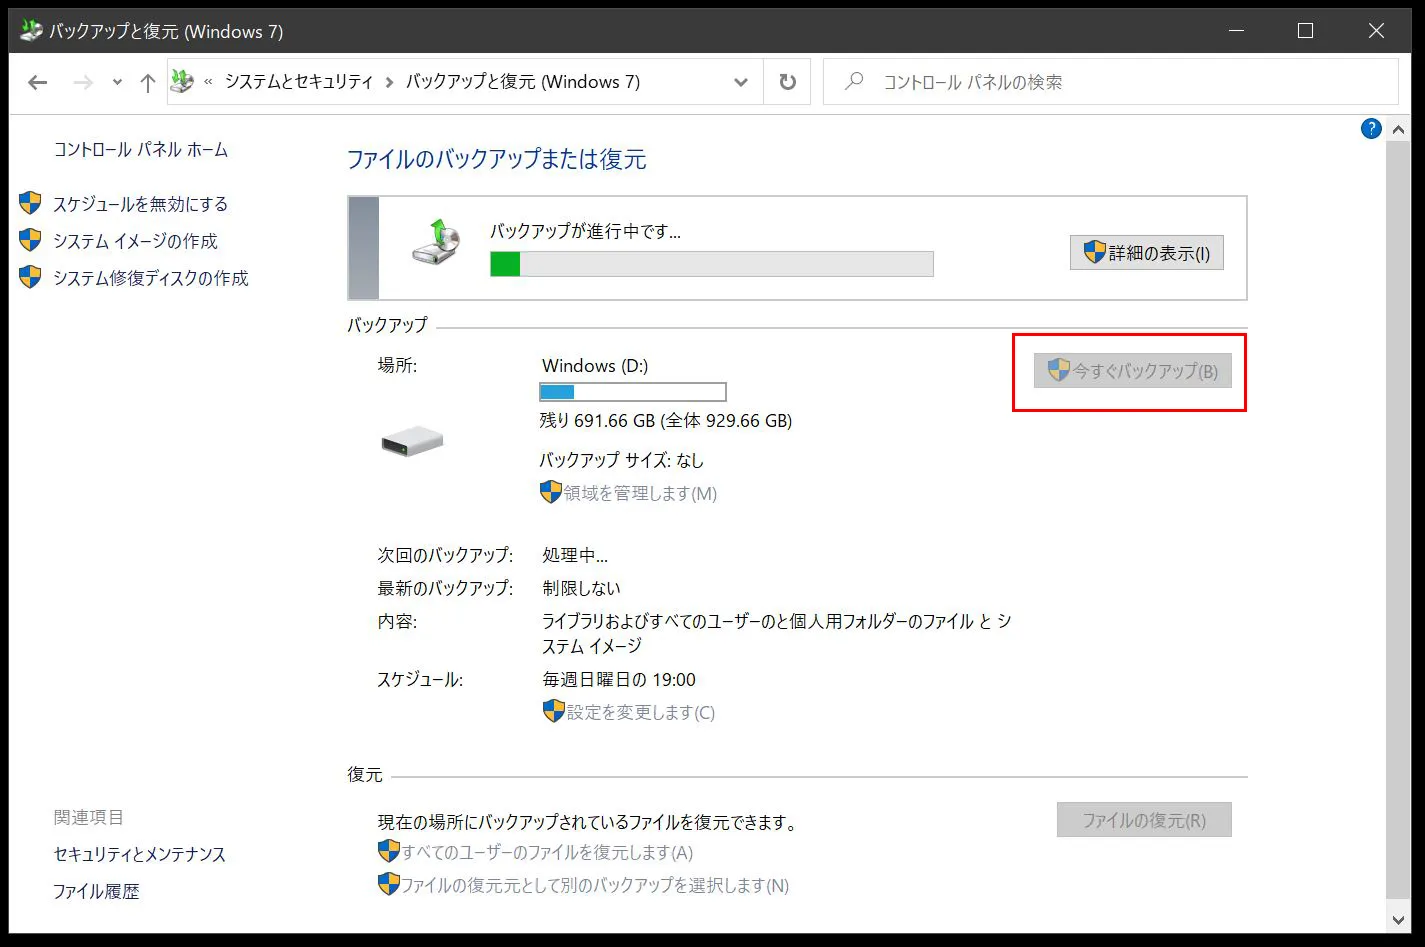Image resolution: width=1425 pixels, height=947 pixels.
Task: Click shield icon beside システム修復ディスクの作成
Action: coord(31,277)
